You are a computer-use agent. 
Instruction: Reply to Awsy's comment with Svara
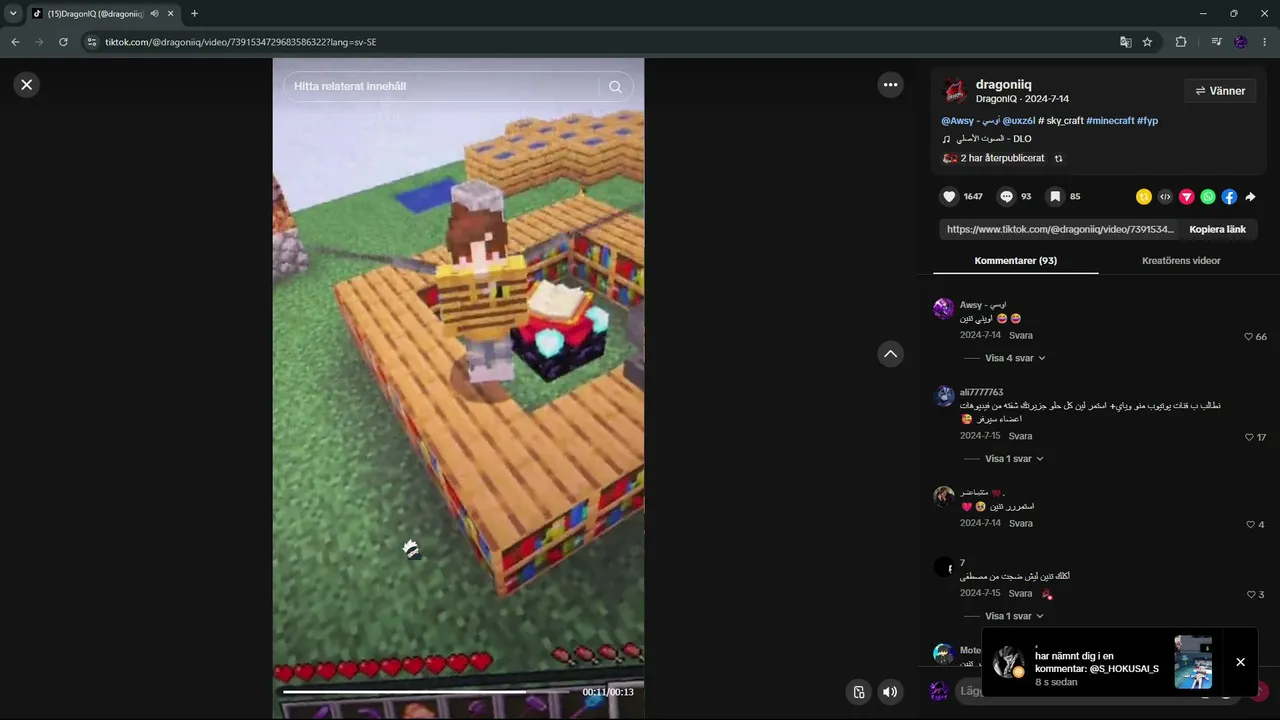[1021, 336]
